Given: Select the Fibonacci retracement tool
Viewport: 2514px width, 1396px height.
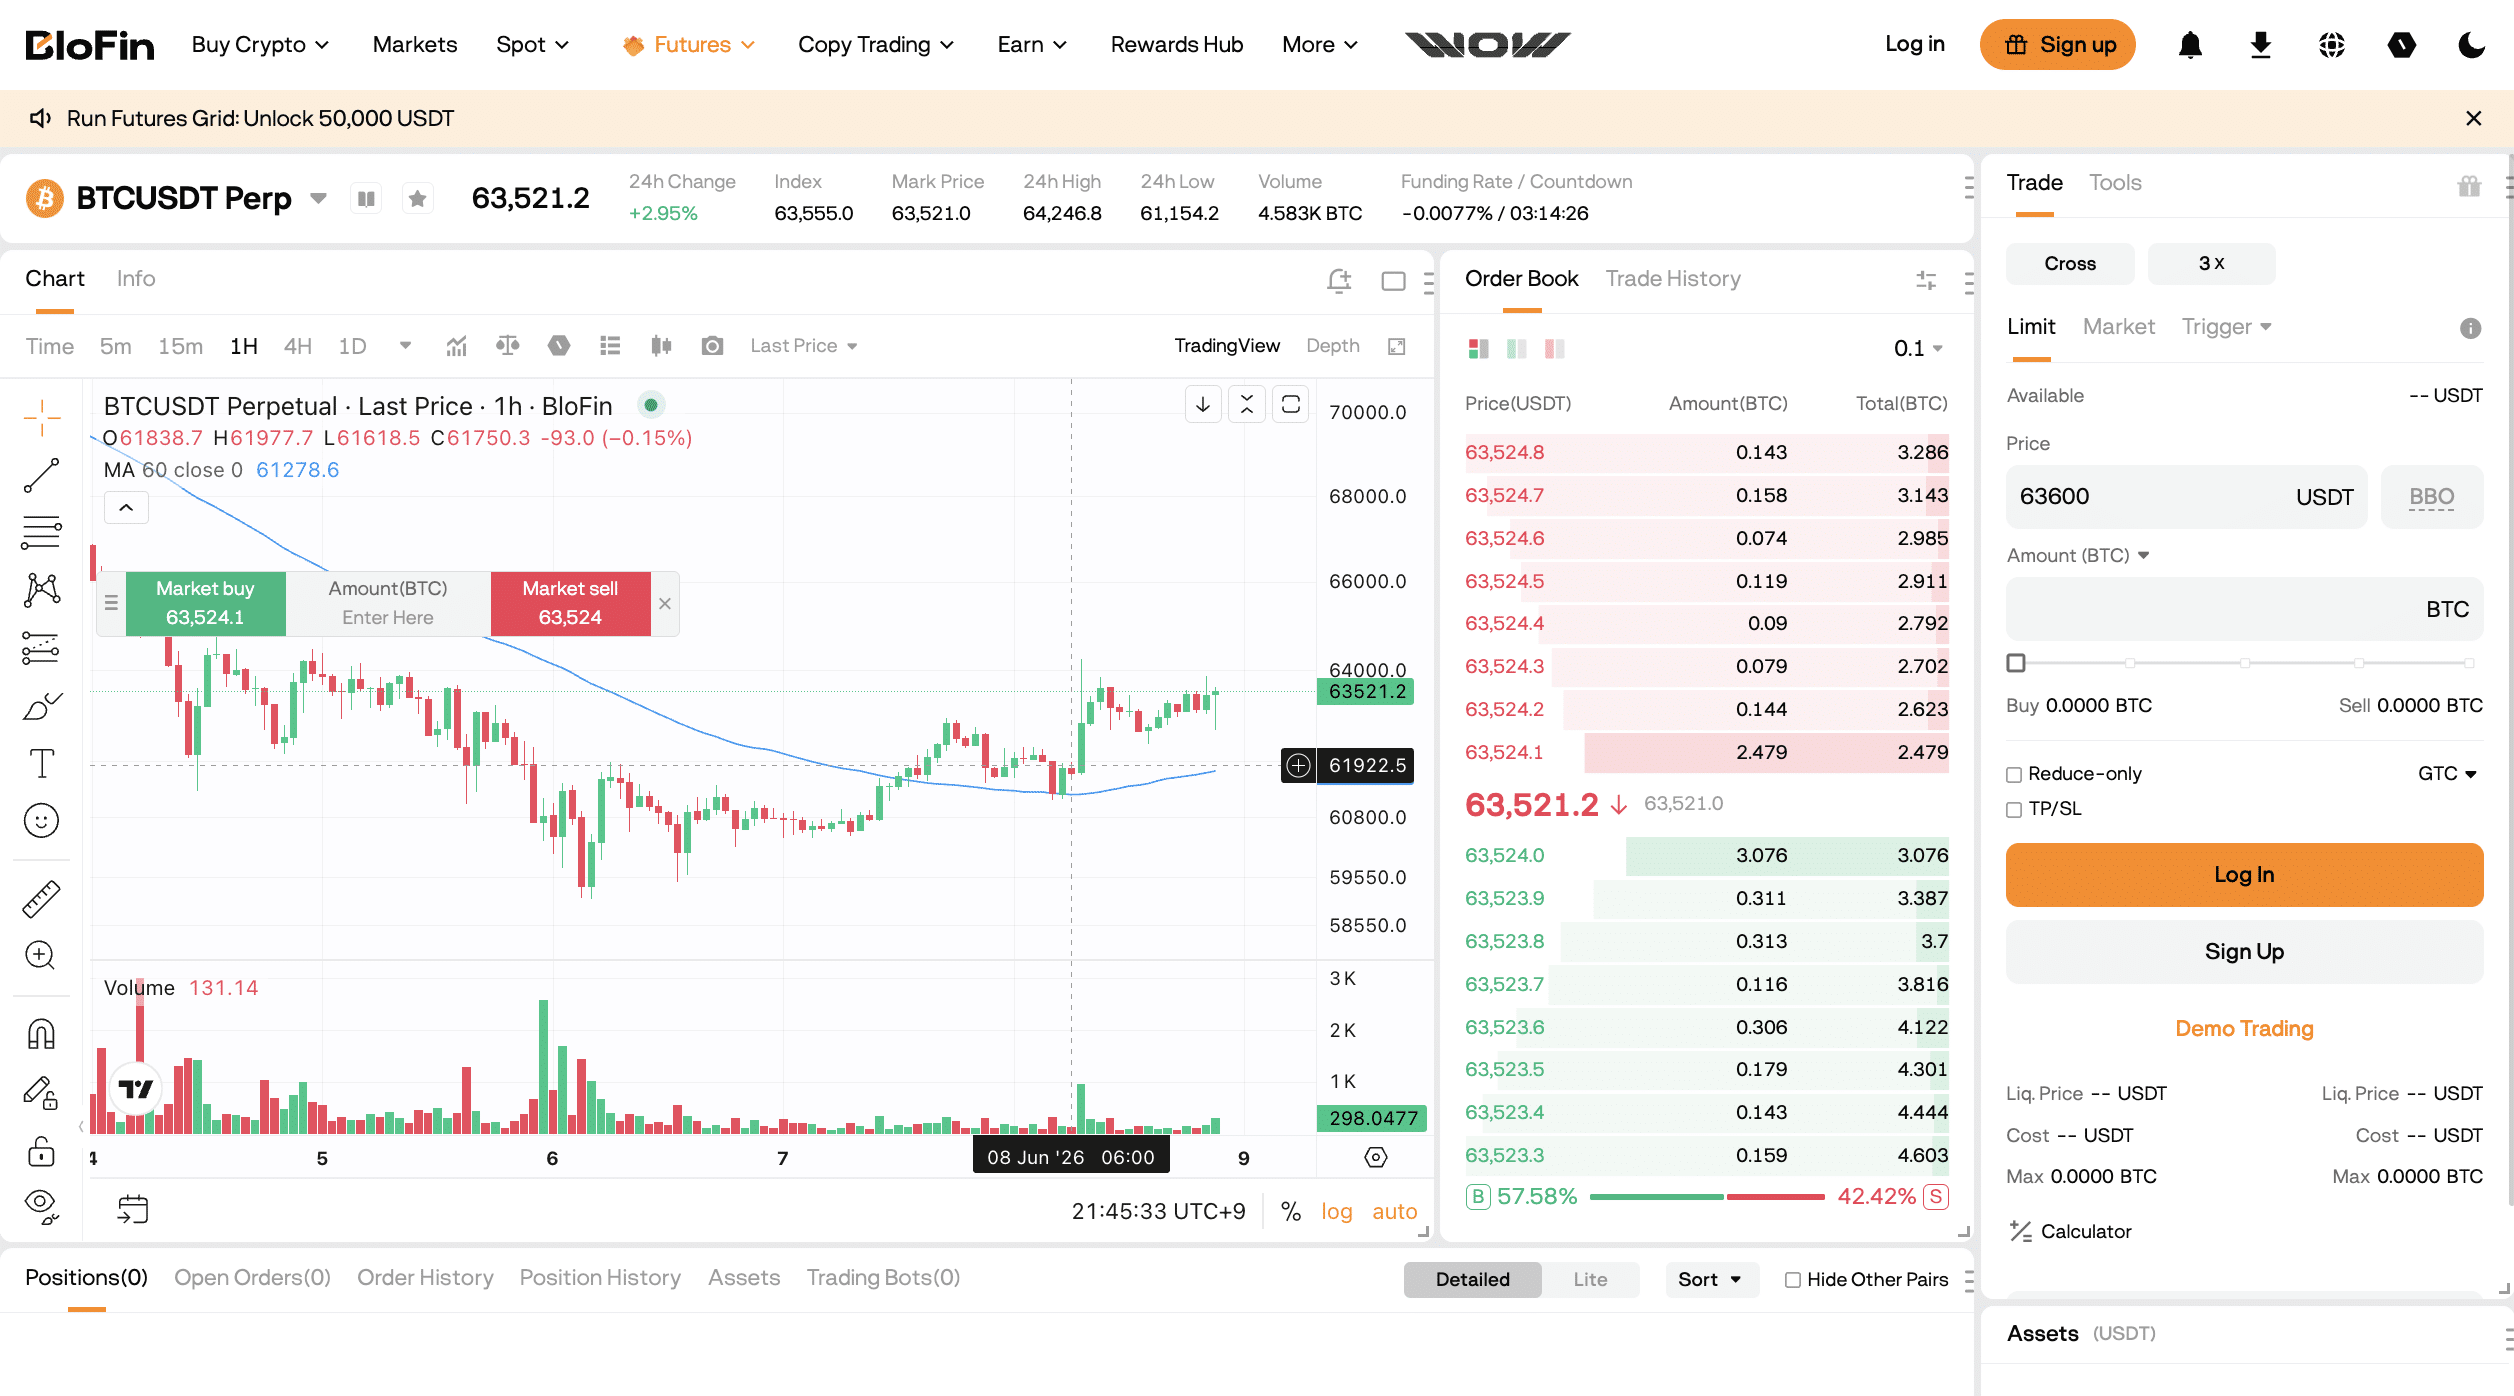Looking at the screenshot, I should click(42, 532).
